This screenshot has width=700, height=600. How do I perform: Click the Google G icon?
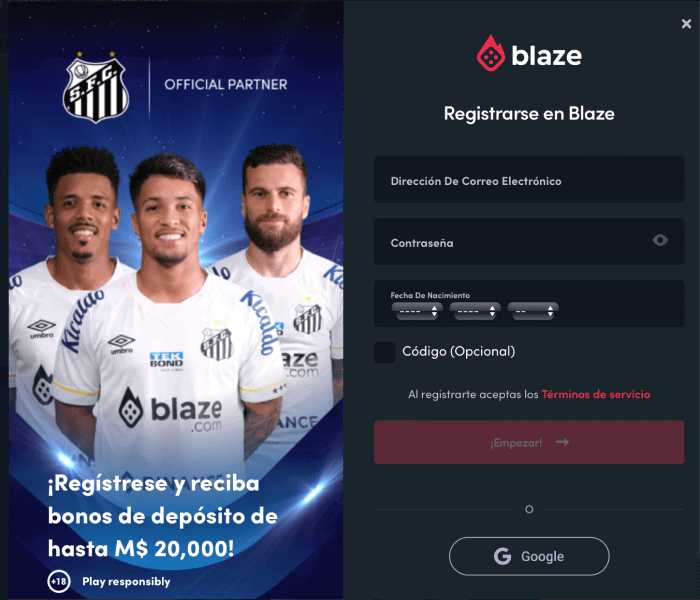[x=502, y=556]
